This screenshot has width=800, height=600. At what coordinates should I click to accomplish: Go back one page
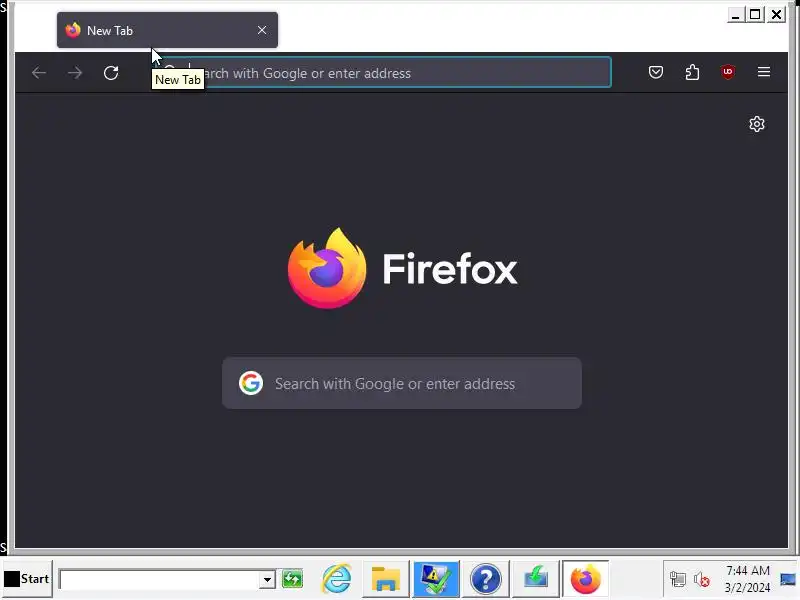pyautogui.click(x=39, y=73)
